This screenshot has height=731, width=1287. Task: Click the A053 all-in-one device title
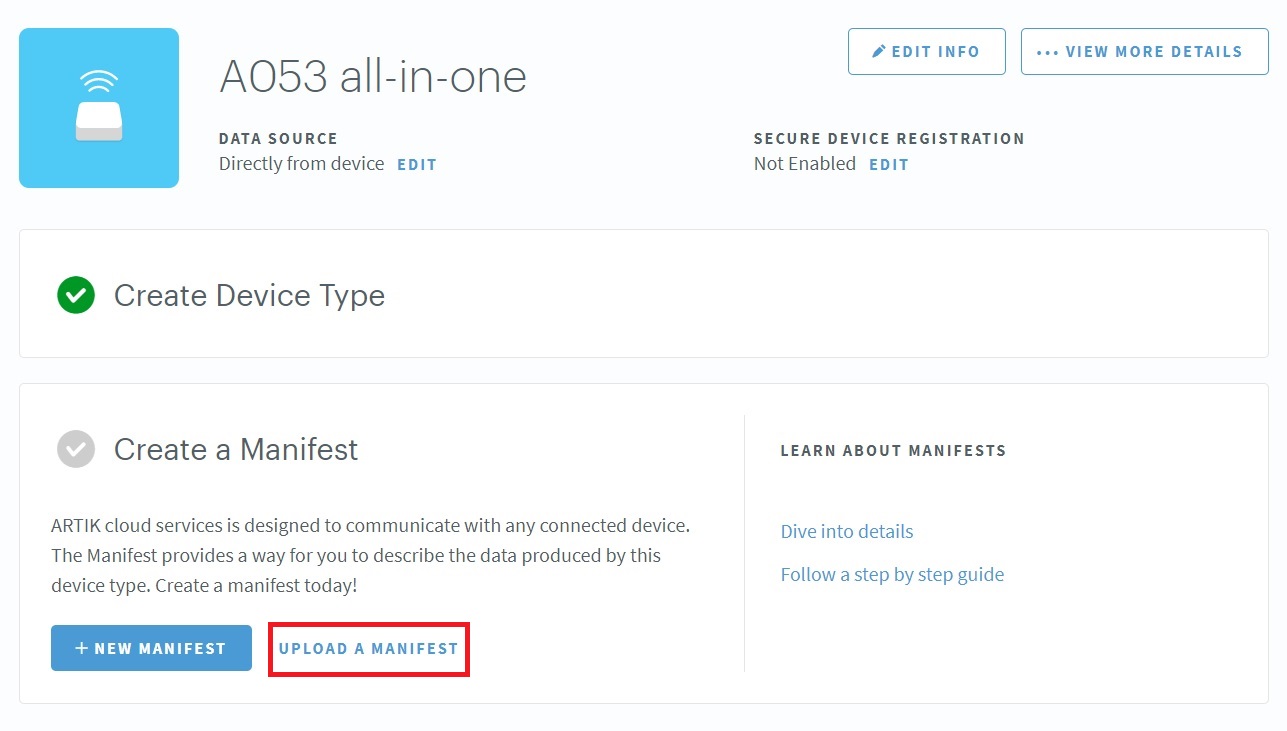coord(373,76)
